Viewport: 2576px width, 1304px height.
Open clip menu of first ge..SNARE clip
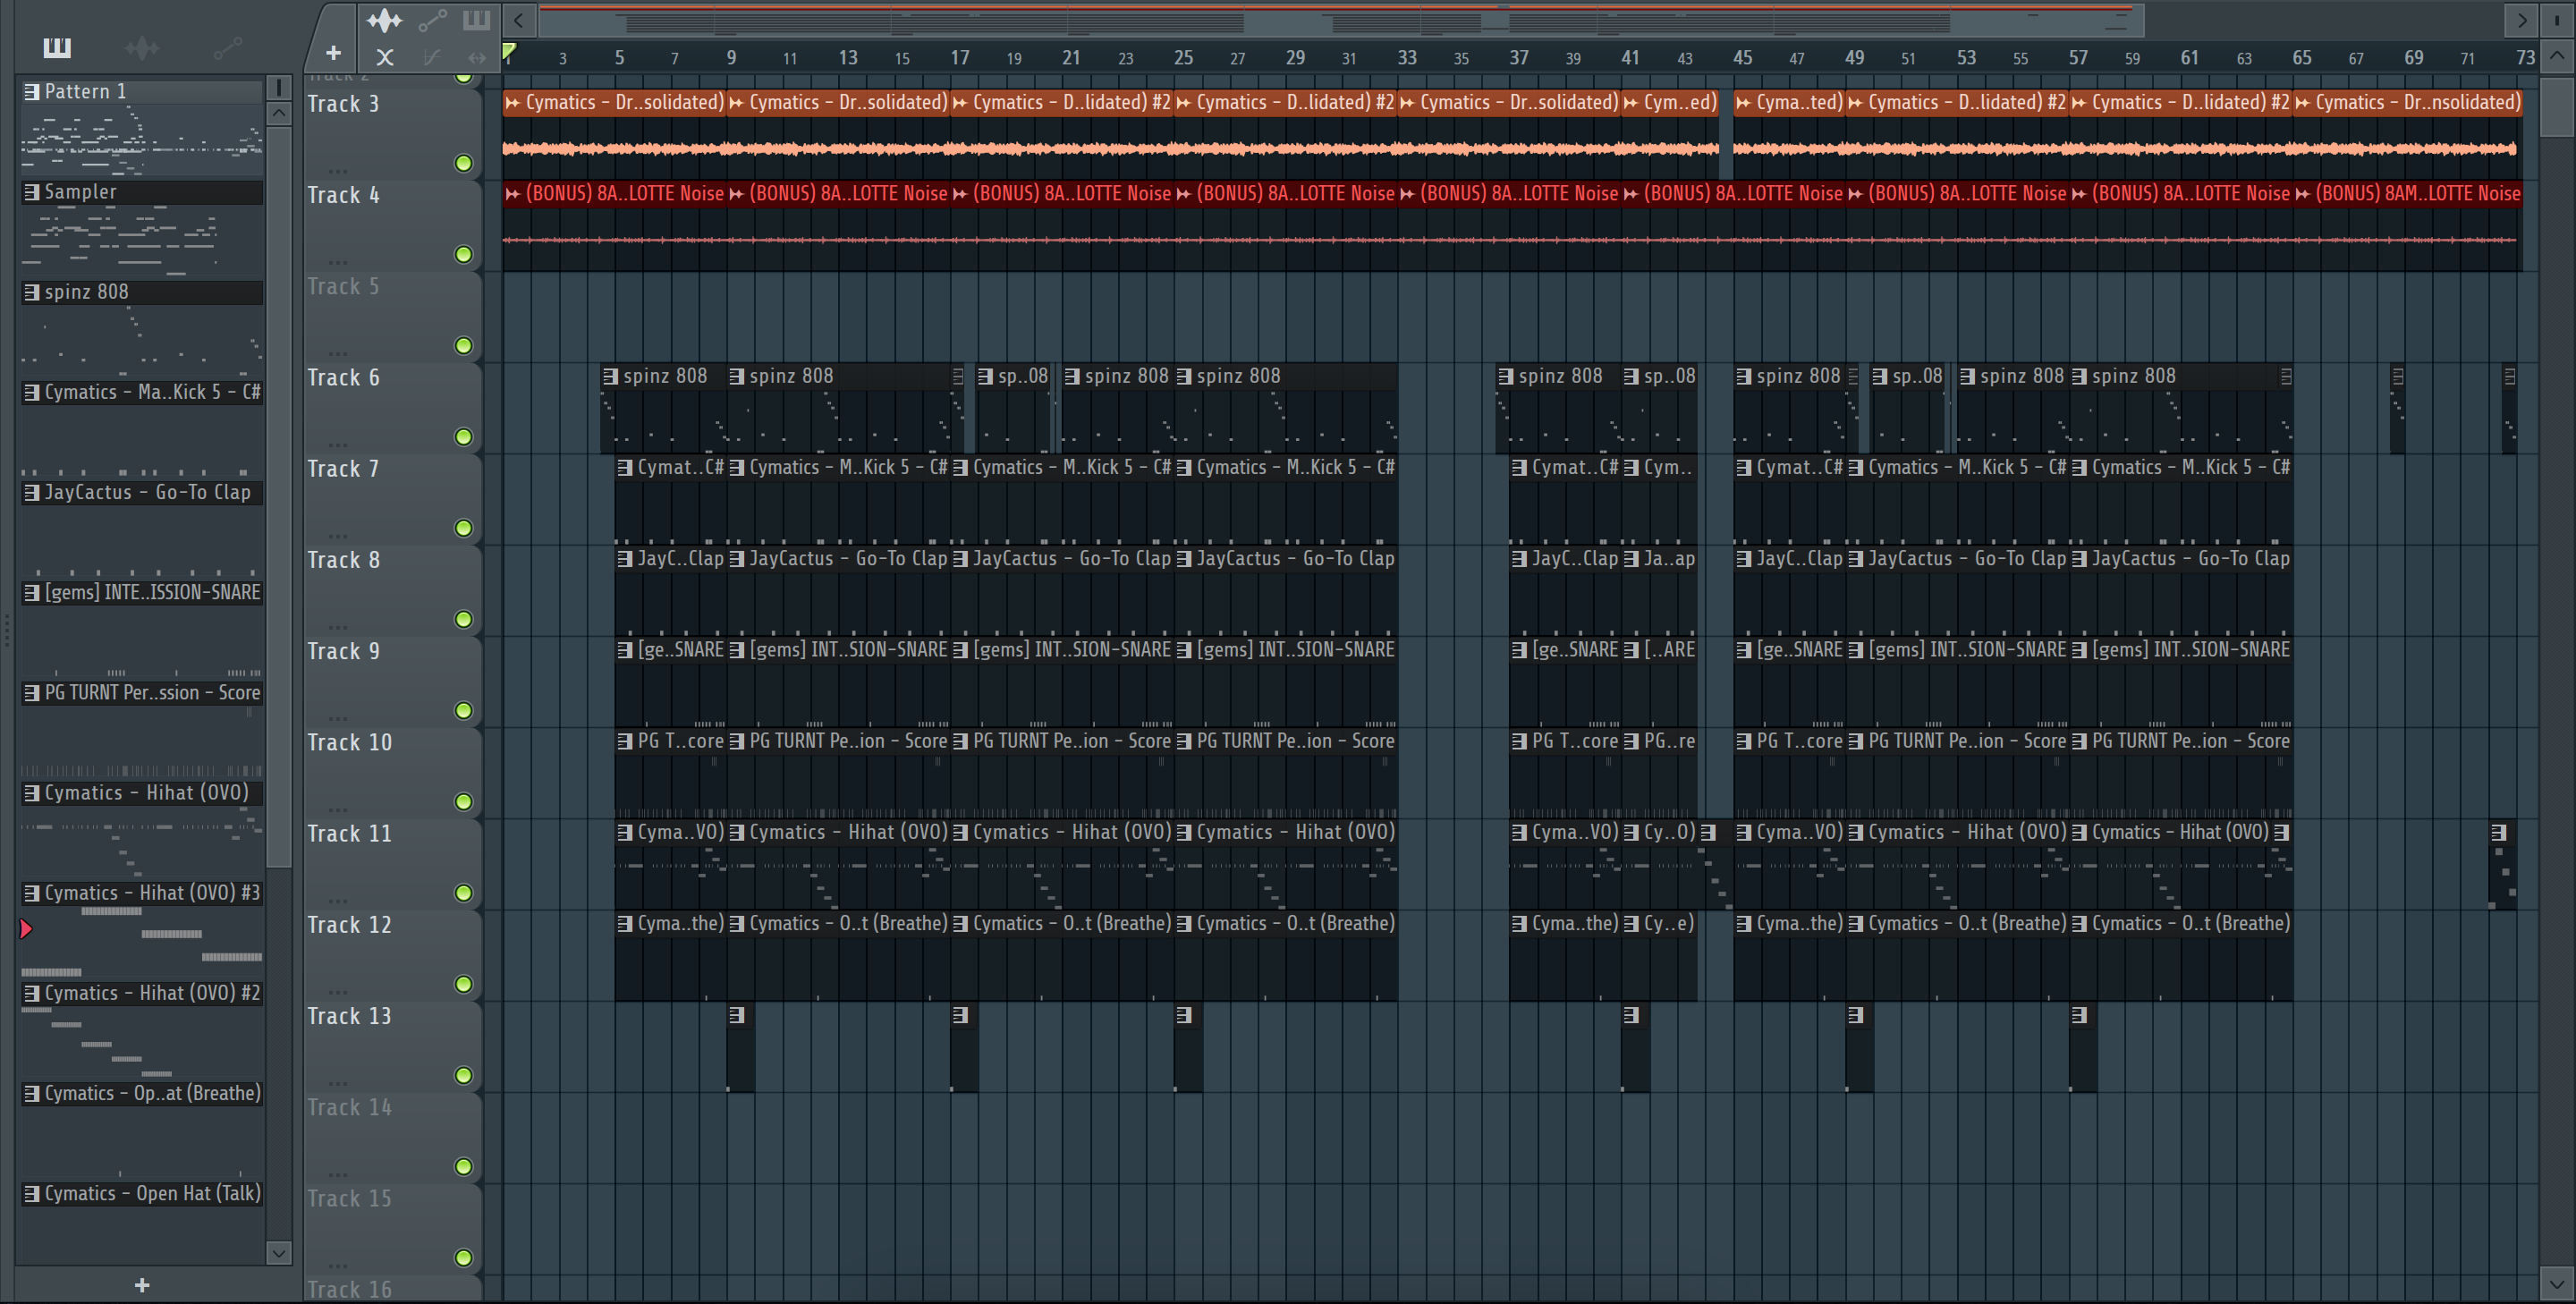(x=625, y=650)
